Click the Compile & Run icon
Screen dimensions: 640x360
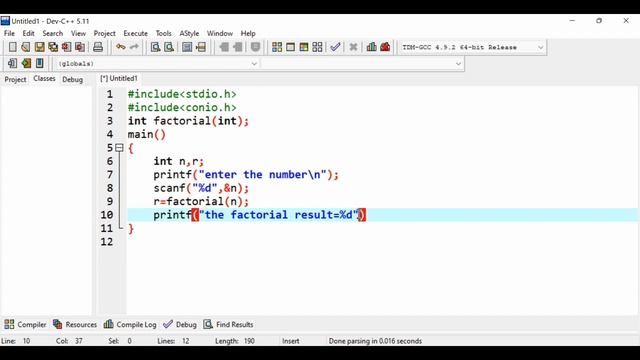tap(304, 47)
